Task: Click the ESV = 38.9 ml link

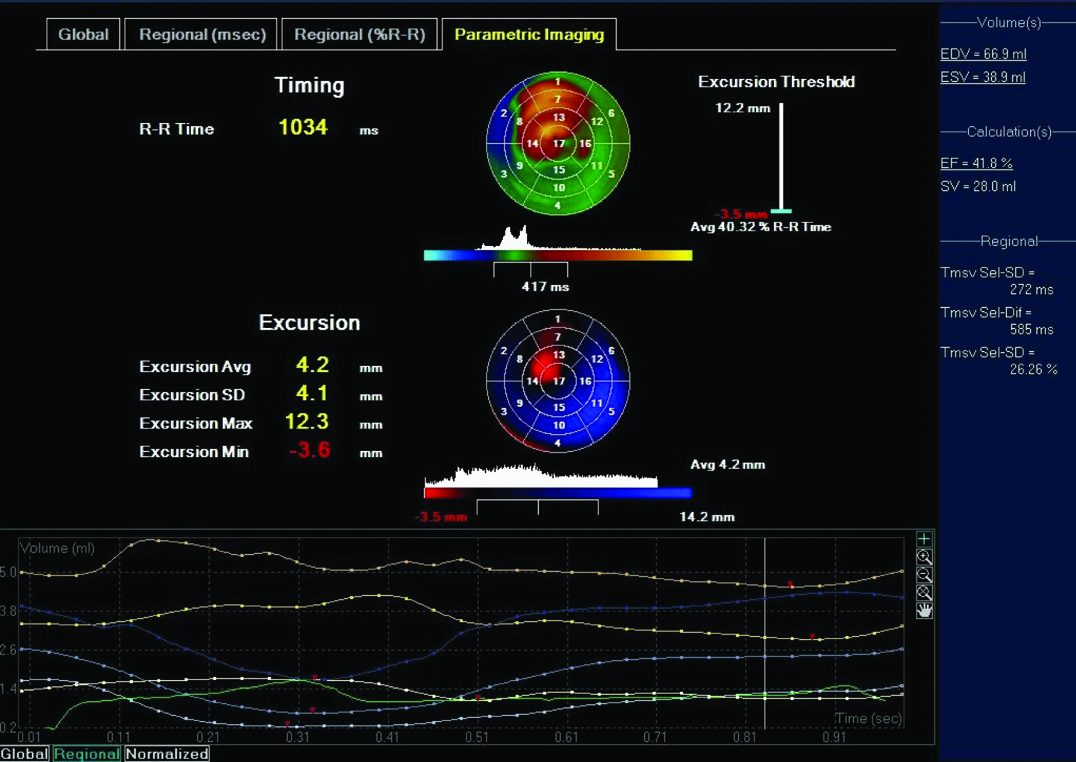Action: point(983,78)
